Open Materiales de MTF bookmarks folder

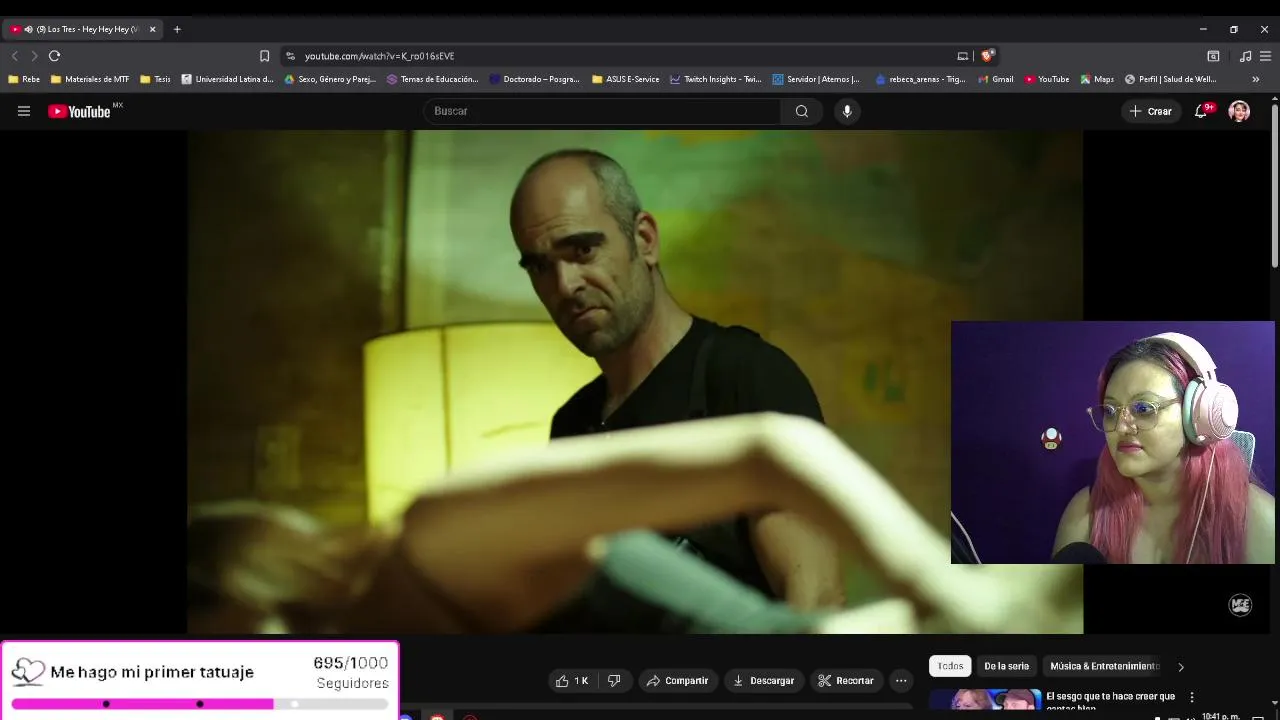[90, 79]
